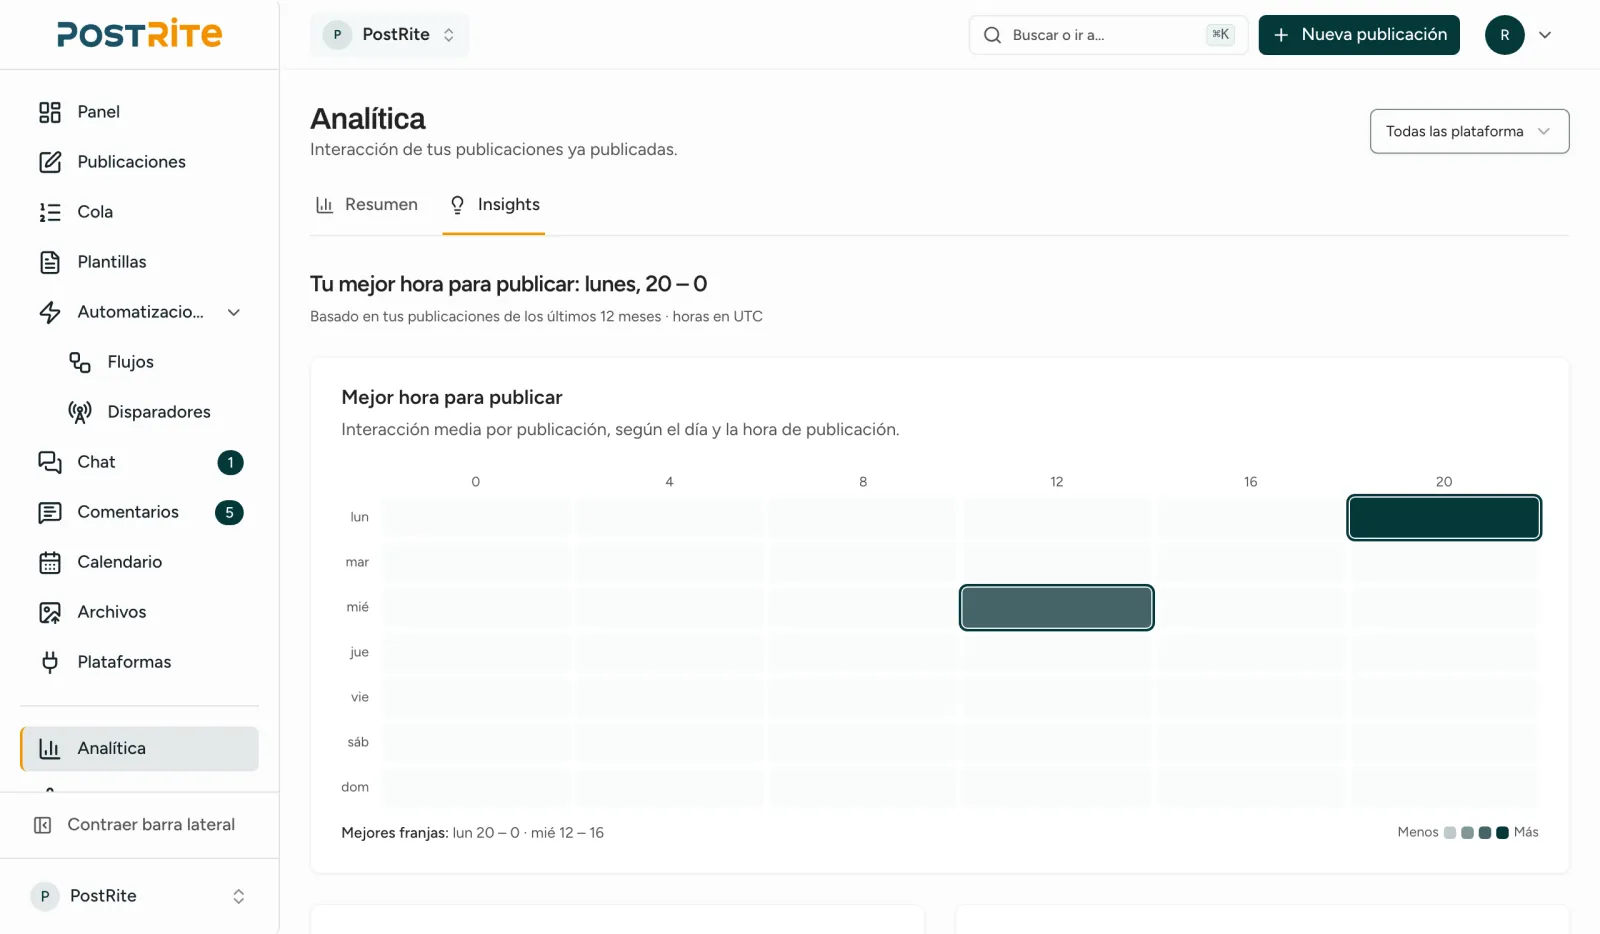1600x934 pixels.
Task: Open the bottom PostRite account selector
Action: tap(139, 896)
